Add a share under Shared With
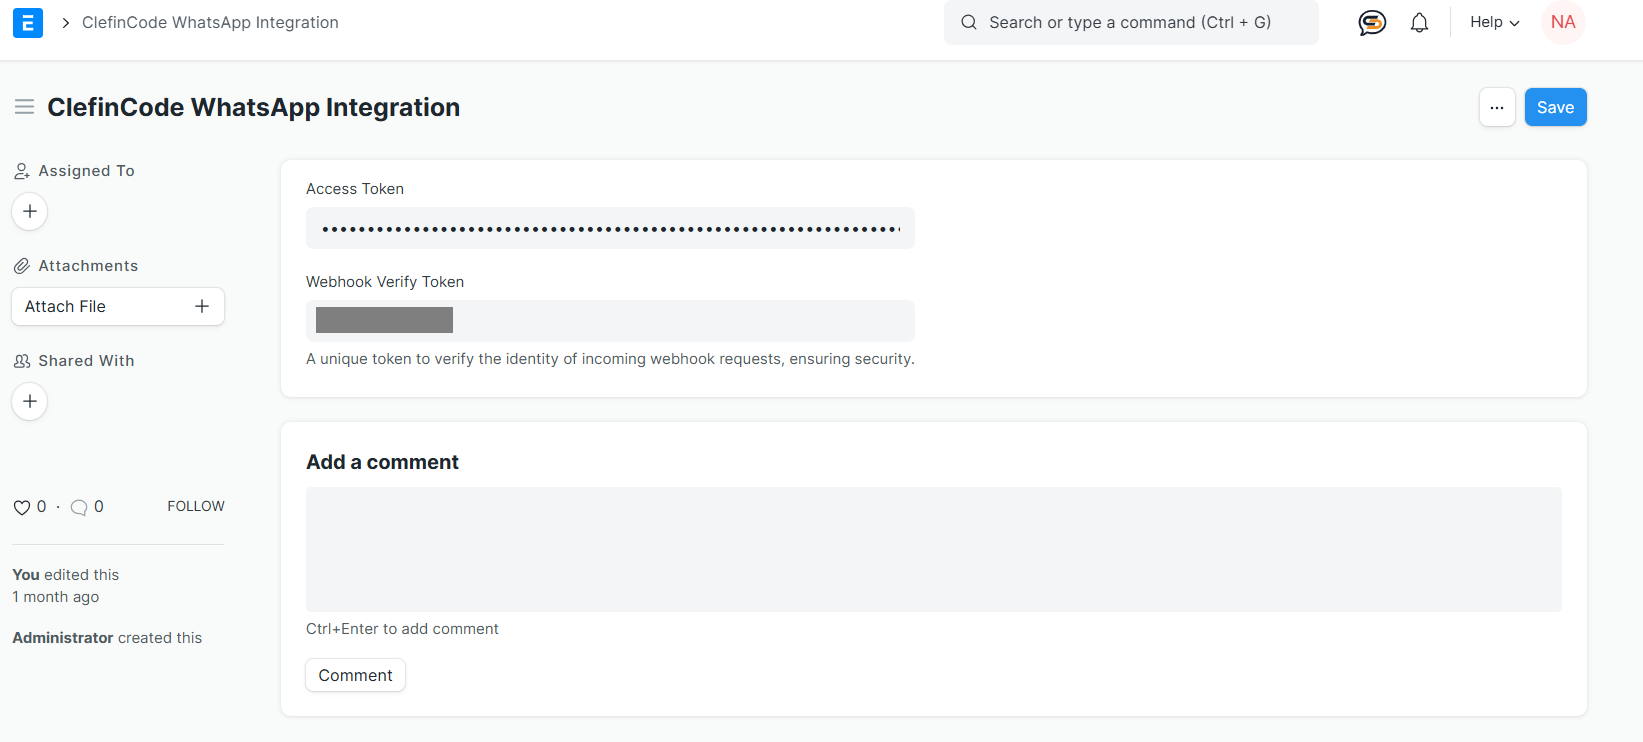 pyautogui.click(x=30, y=401)
